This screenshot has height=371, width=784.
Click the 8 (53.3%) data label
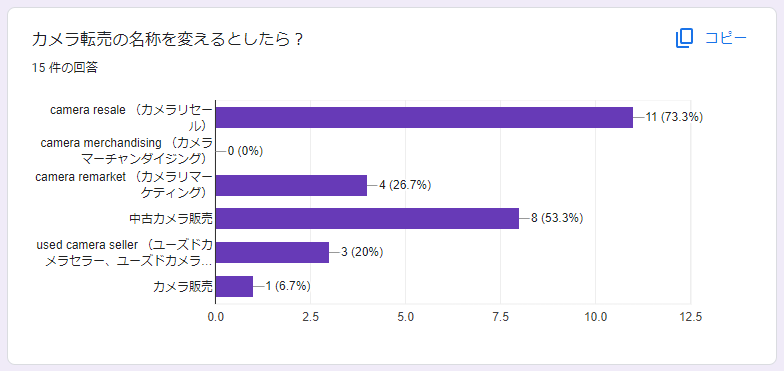[557, 218]
